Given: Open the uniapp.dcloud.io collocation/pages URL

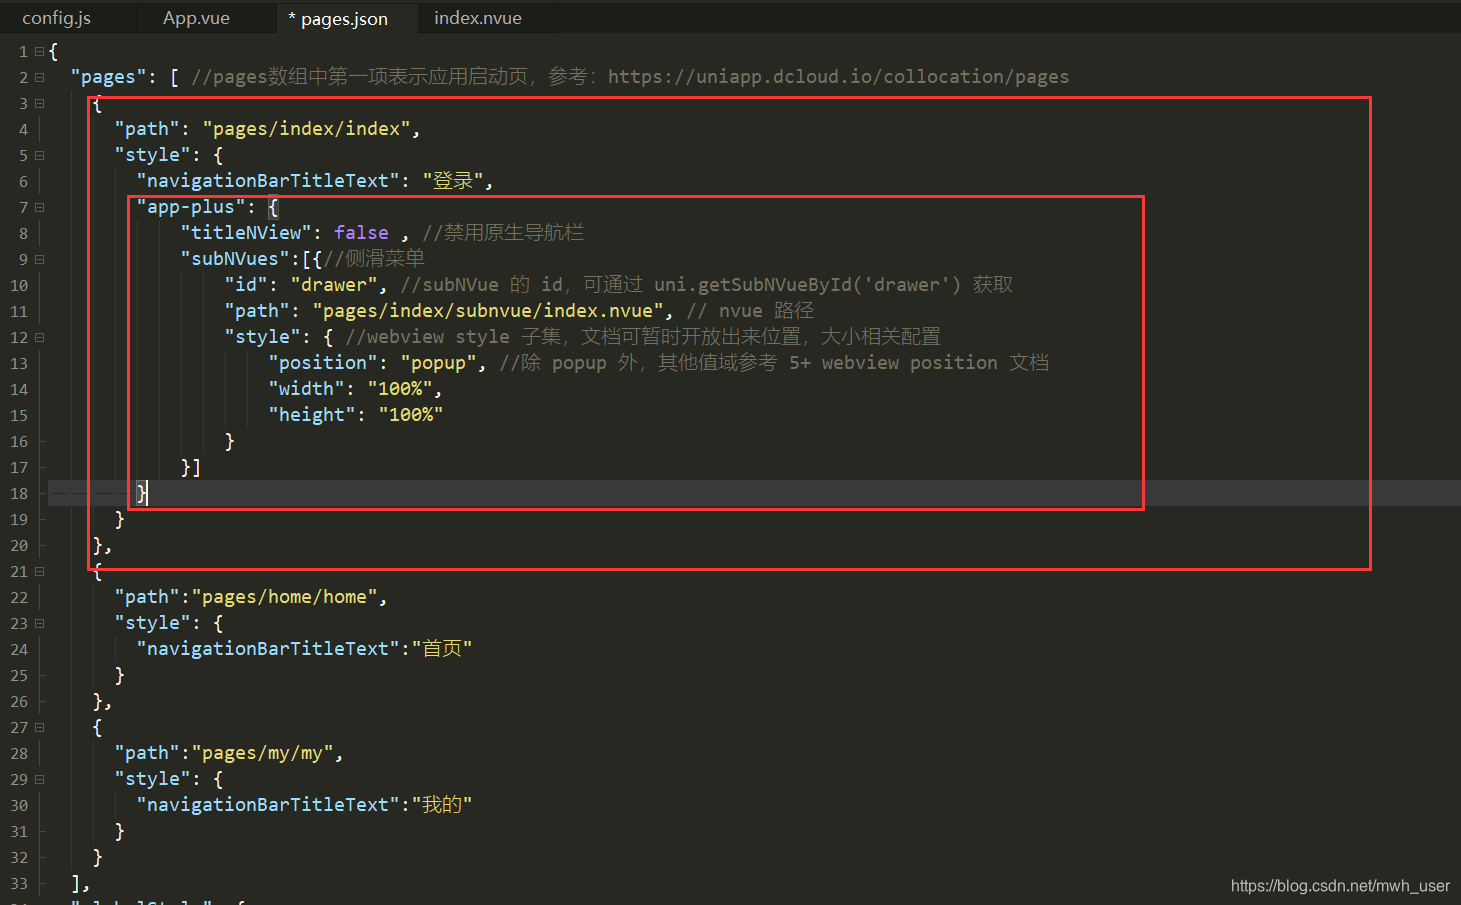Looking at the screenshot, I should click(838, 77).
